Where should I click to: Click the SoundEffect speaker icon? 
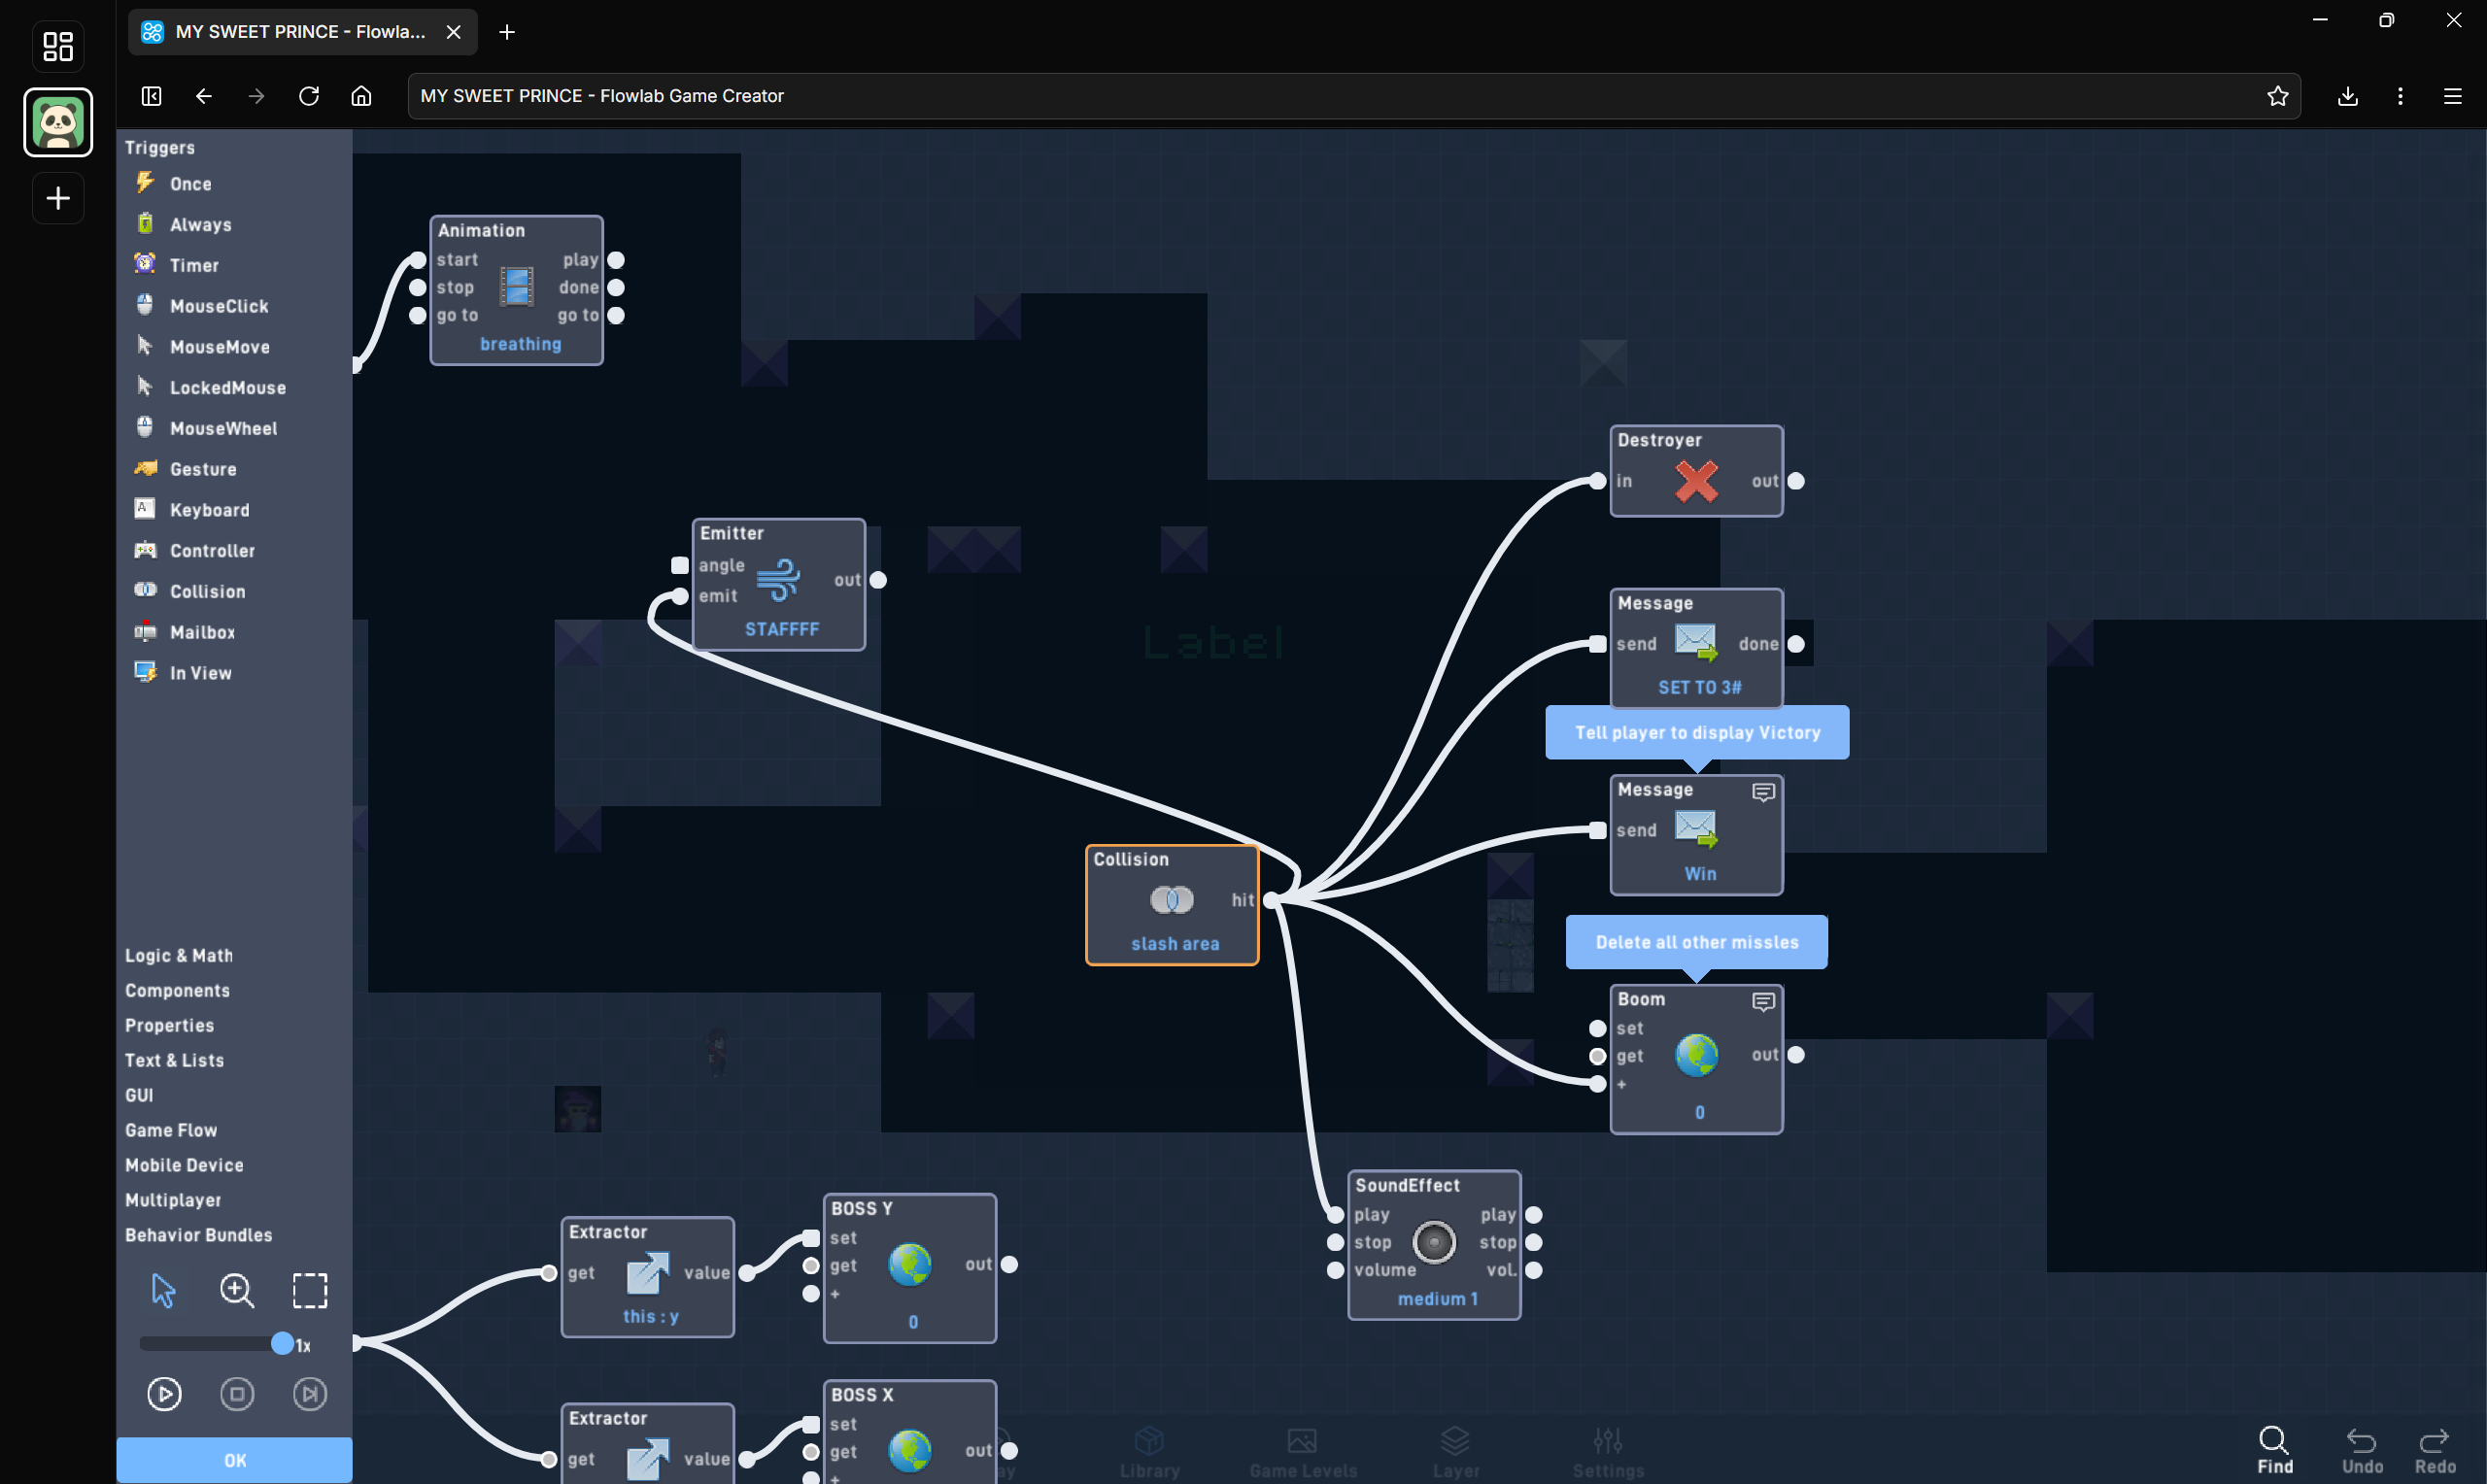tap(1434, 1242)
